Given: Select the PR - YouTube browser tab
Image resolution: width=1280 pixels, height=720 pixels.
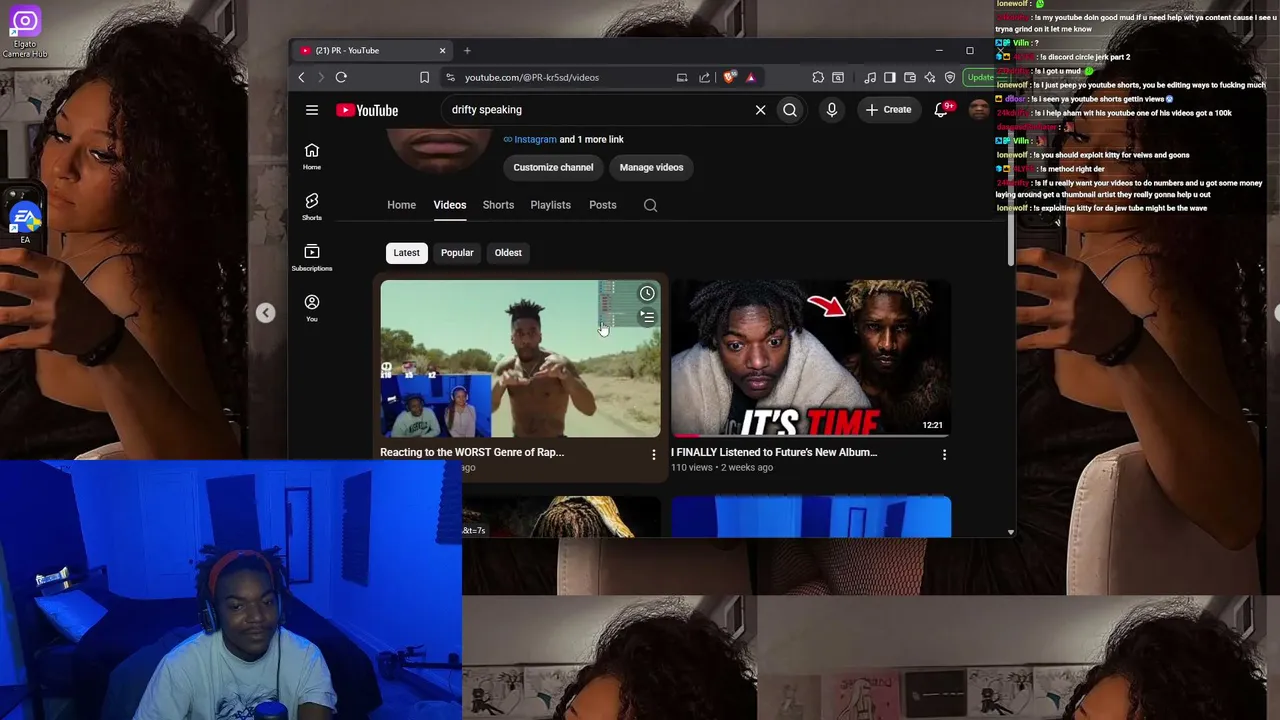Looking at the screenshot, I should [x=372, y=50].
